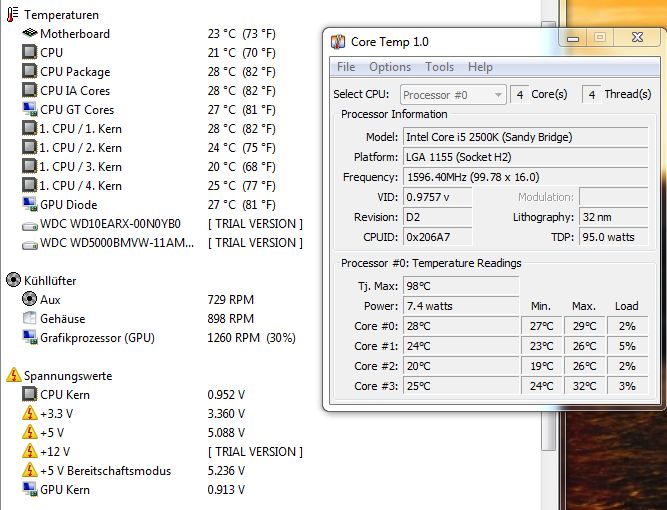Click the CPU GT Cores monitor icon
This screenshot has height=510, width=667.
coord(29,109)
